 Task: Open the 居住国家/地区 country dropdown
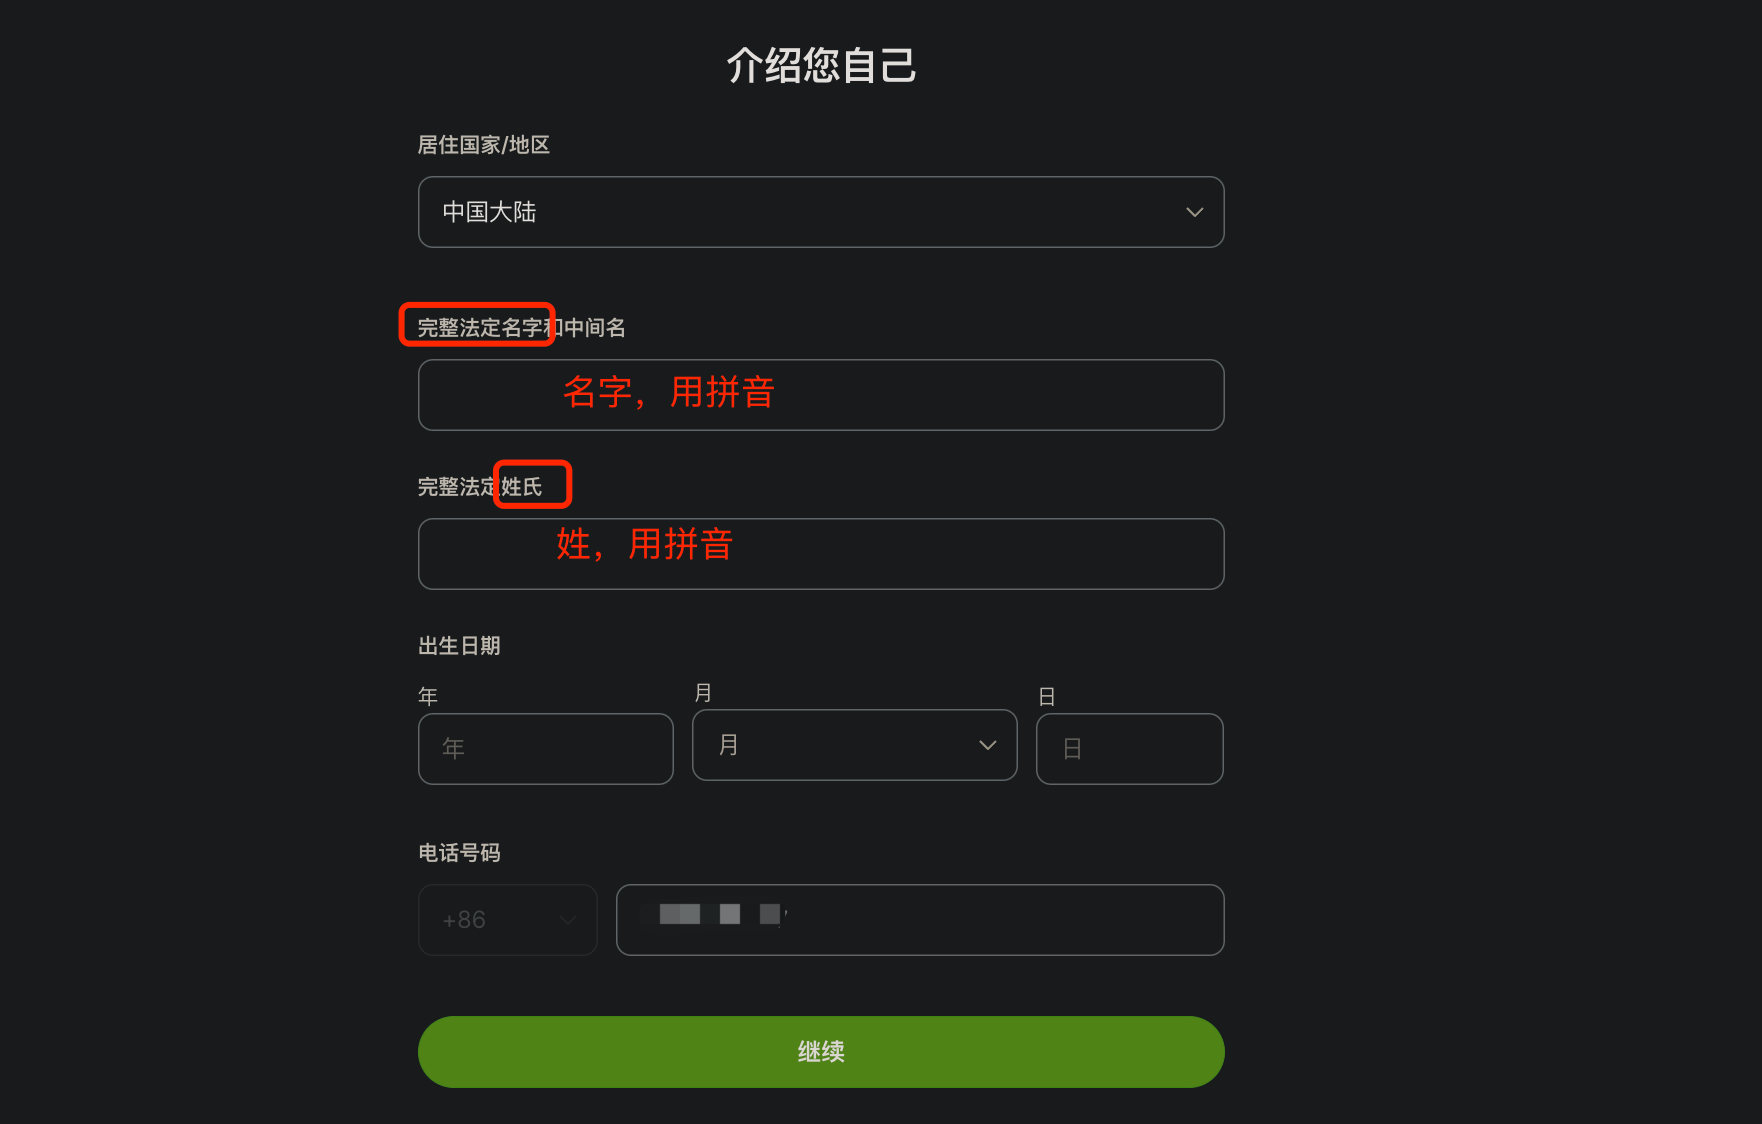tap(821, 212)
